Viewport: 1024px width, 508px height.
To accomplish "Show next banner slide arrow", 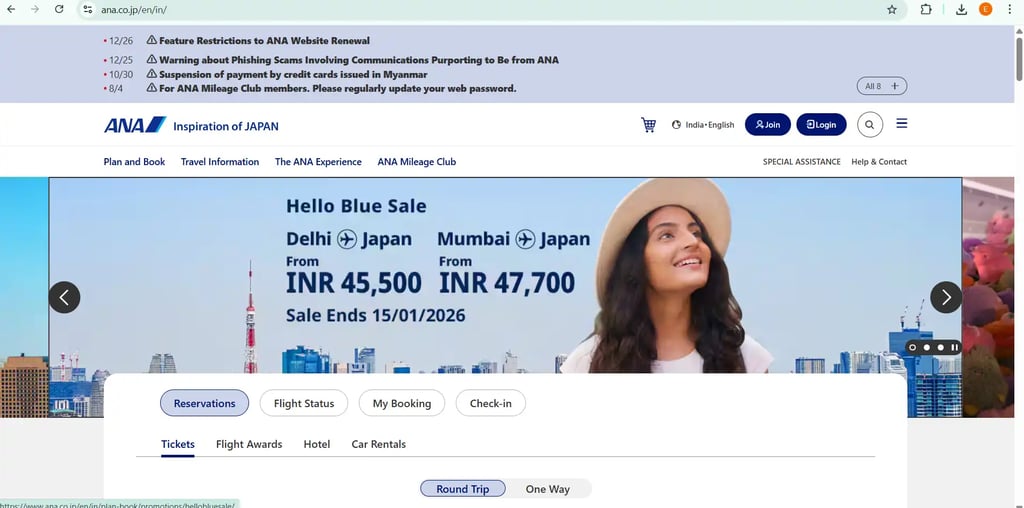I will pyautogui.click(x=946, y=297).
